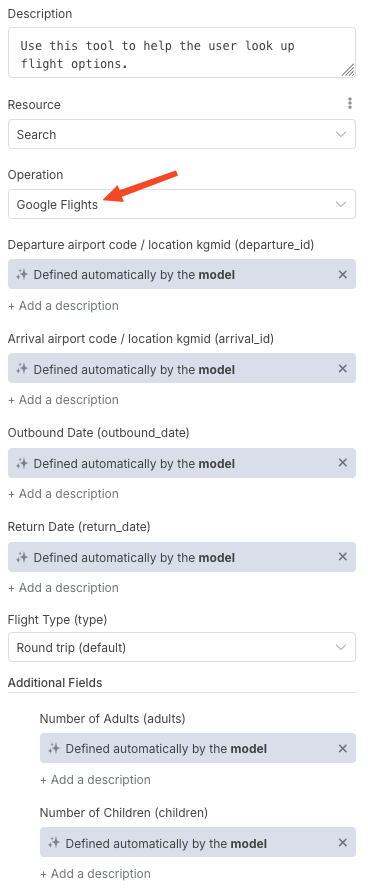368x888 pixels.
Task: Open the Resource three-dot options menu
Action: point(350,103)
